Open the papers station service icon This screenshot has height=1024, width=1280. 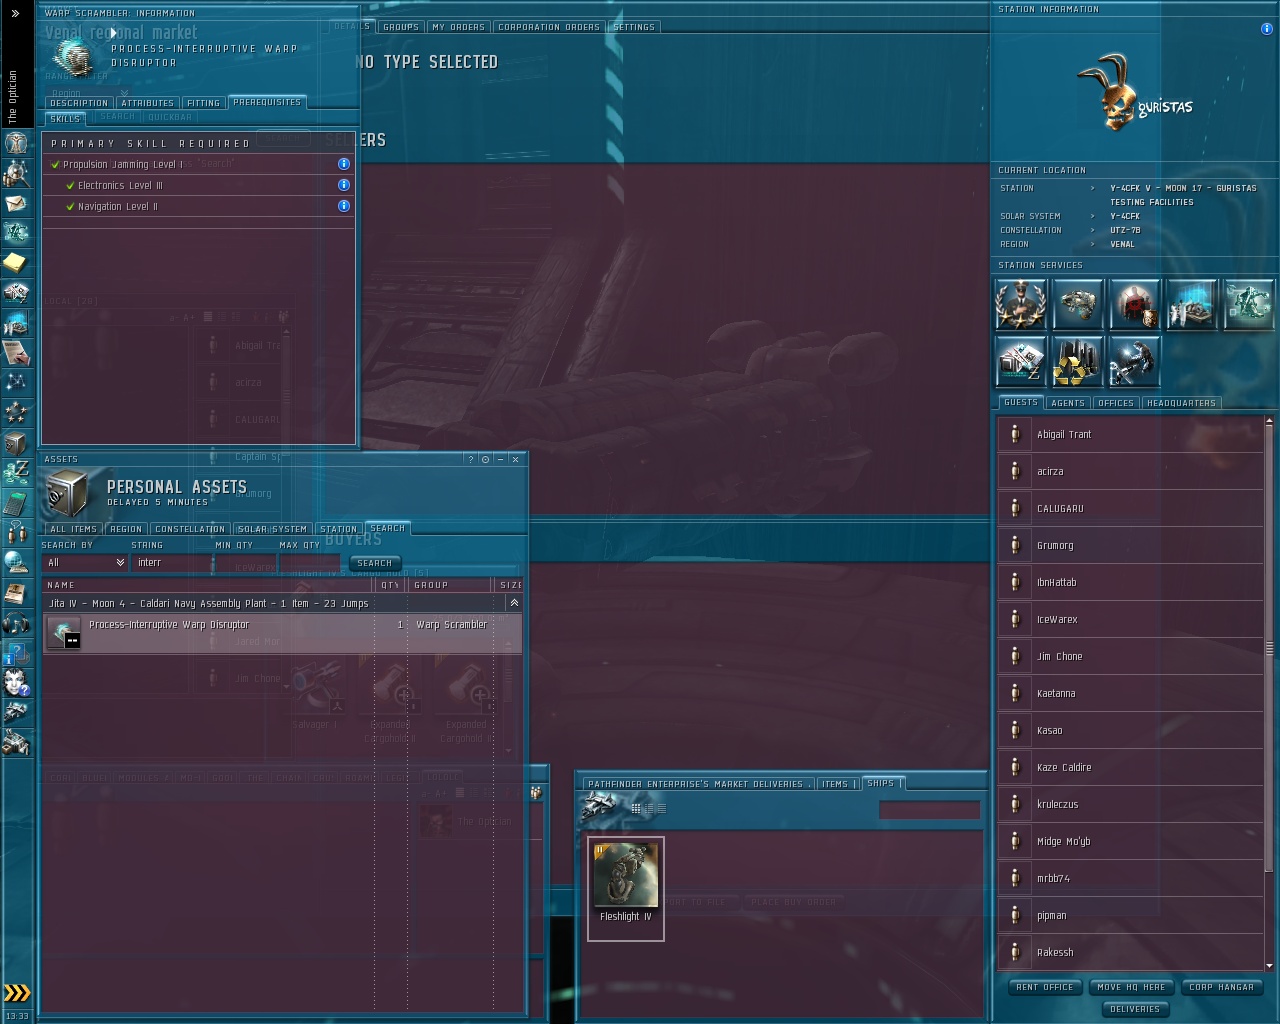[x=1020, y=361]
